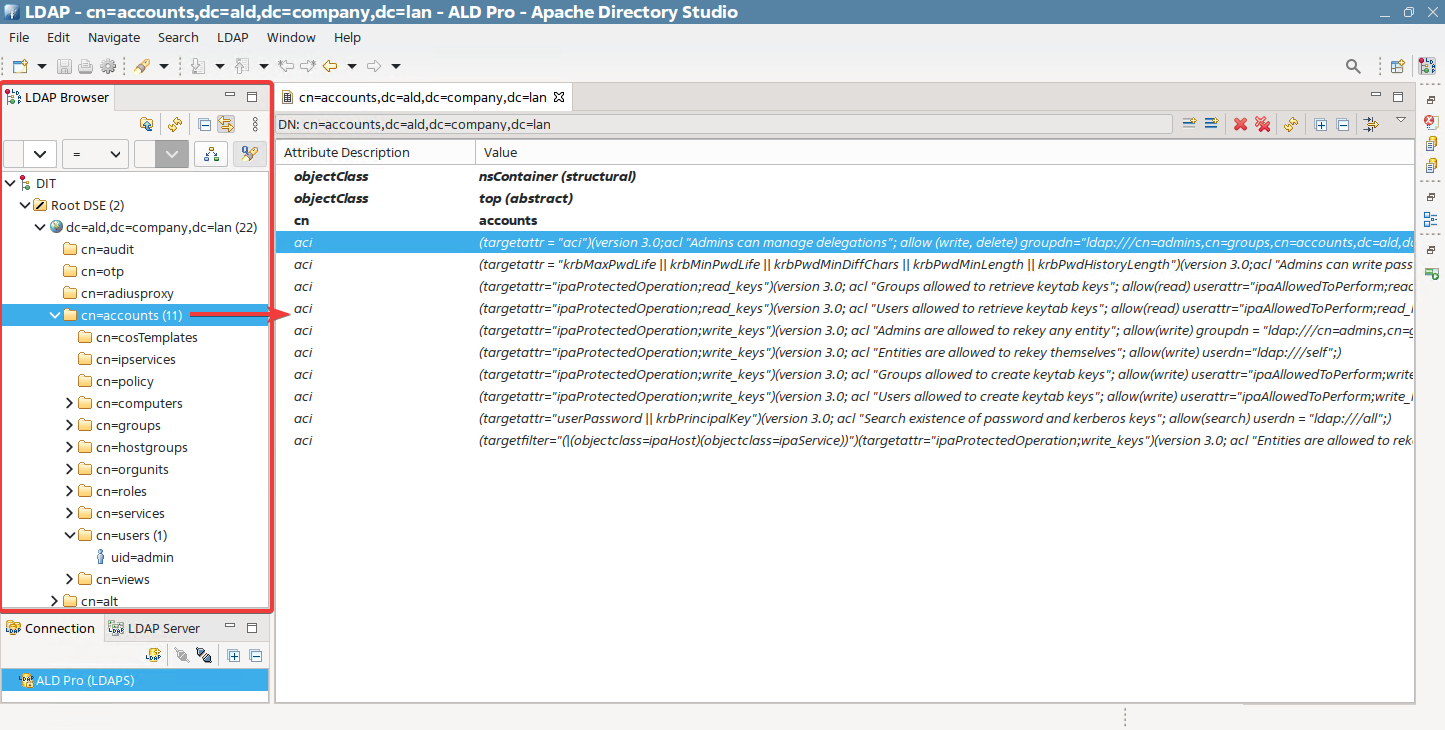Toggle the quick search scope button

coord(210,154)
